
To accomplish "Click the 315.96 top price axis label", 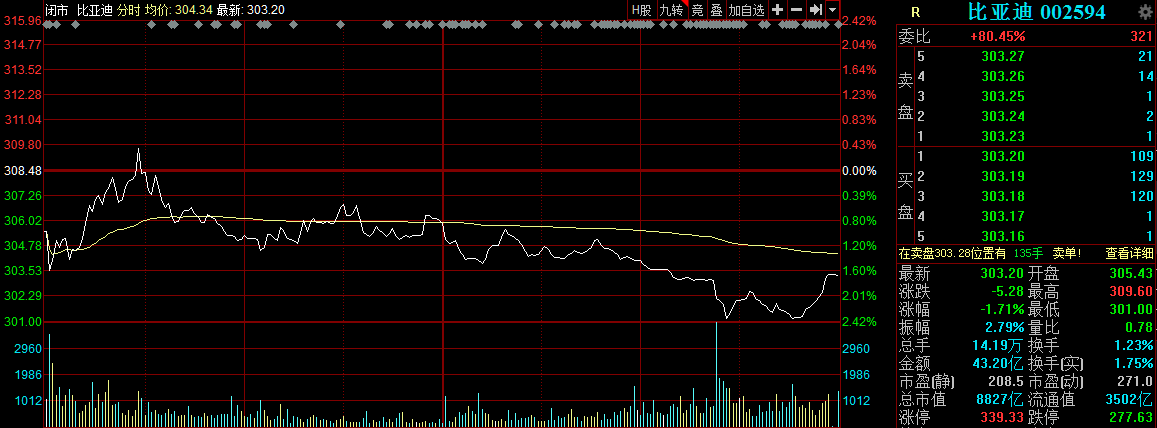I will (x=21, y=21).
